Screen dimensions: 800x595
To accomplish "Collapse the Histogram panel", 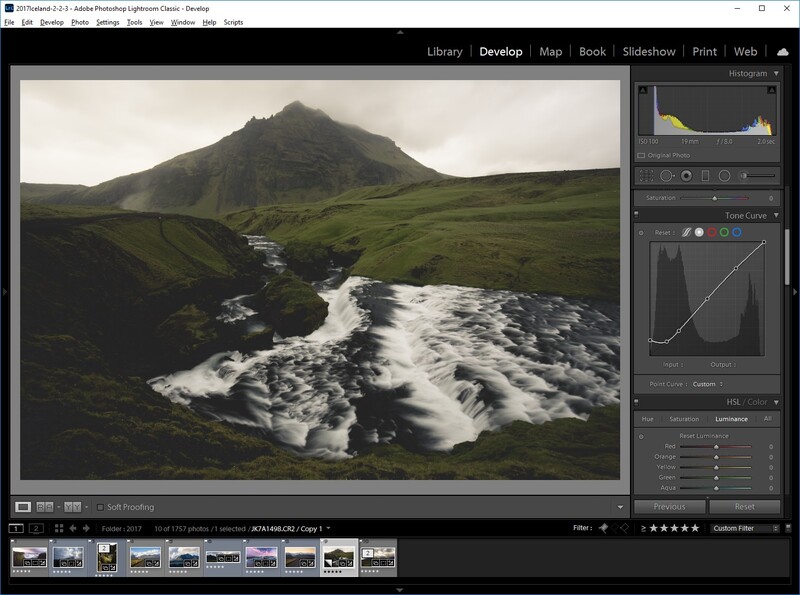I will pyautogui.click(x=776, y=73).
